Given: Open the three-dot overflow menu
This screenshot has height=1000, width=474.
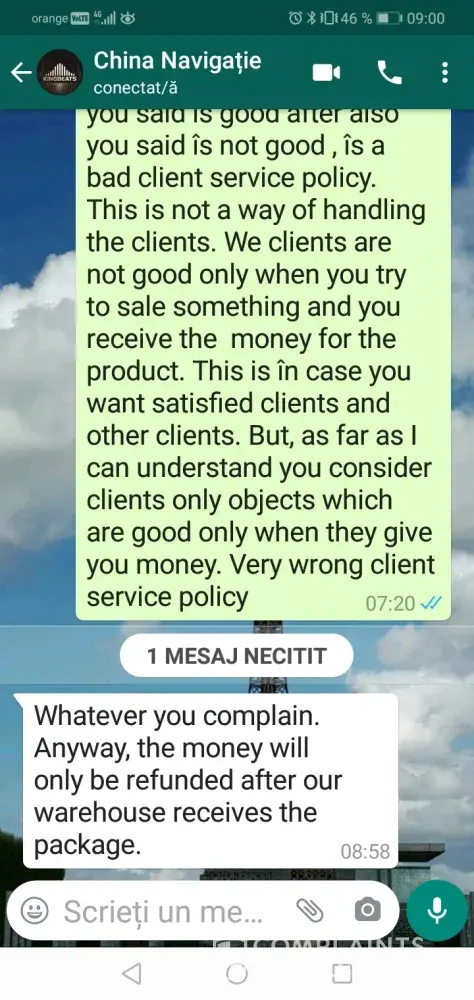Looking at the screenshot, I should (445, 73).
